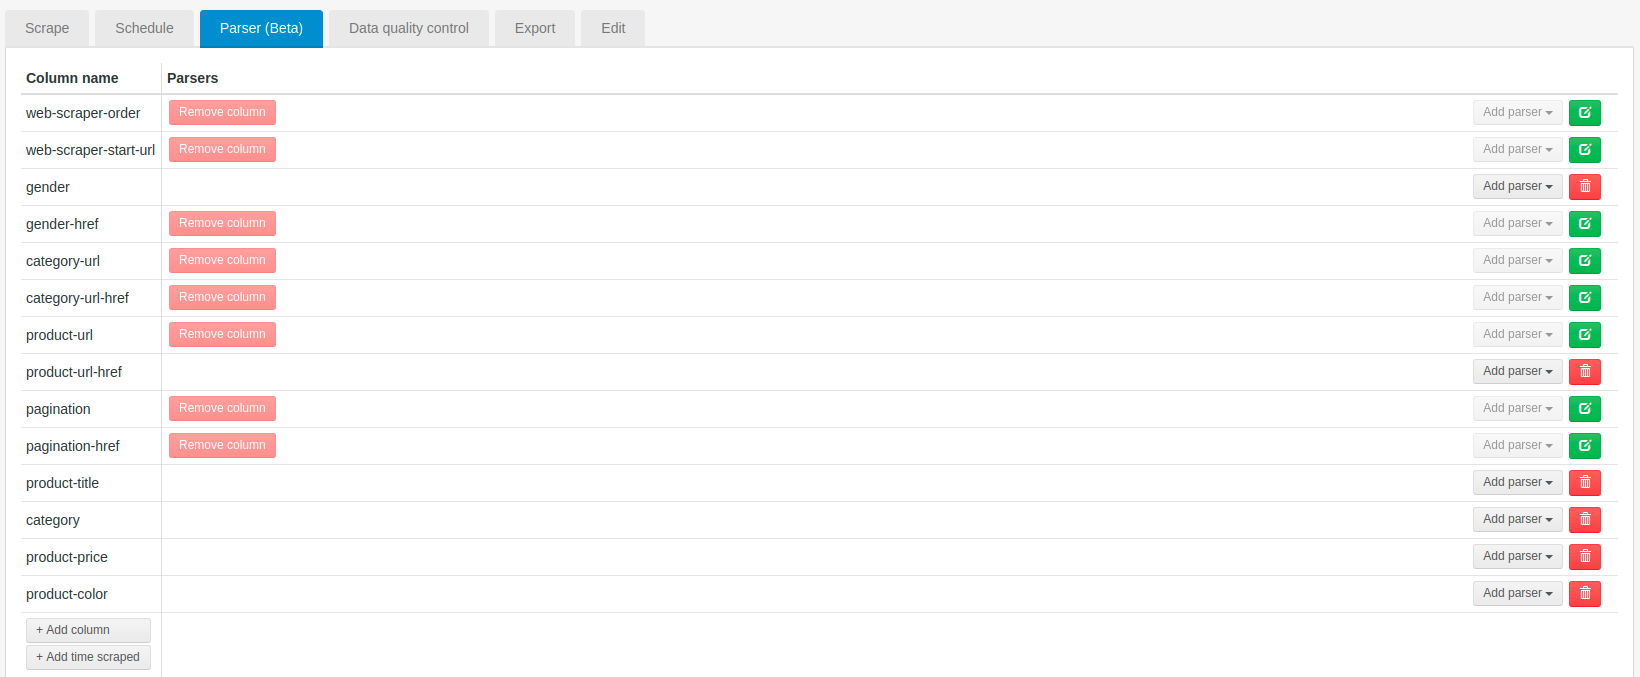Screen dimensions: 1640x677
Task: Expand the Add parser menu for product-price
Action: point(1517,556)
